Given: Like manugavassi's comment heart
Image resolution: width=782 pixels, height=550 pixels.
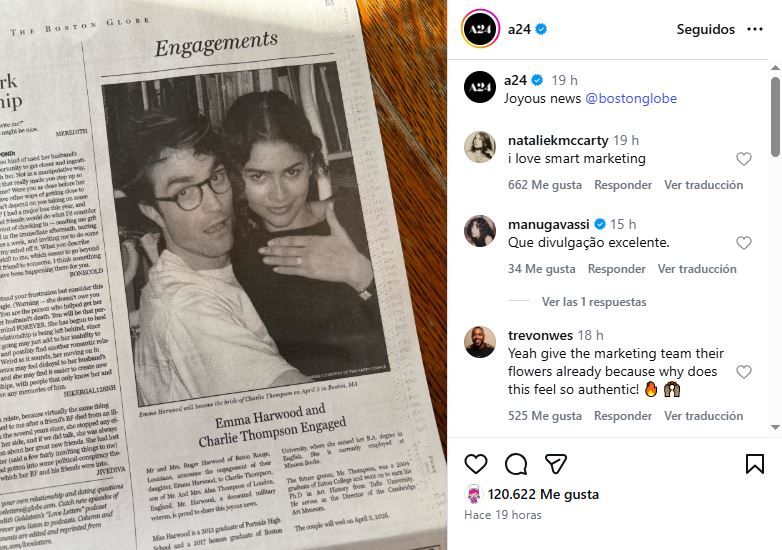Looking at the screenshot, I should tap(744, 243).
